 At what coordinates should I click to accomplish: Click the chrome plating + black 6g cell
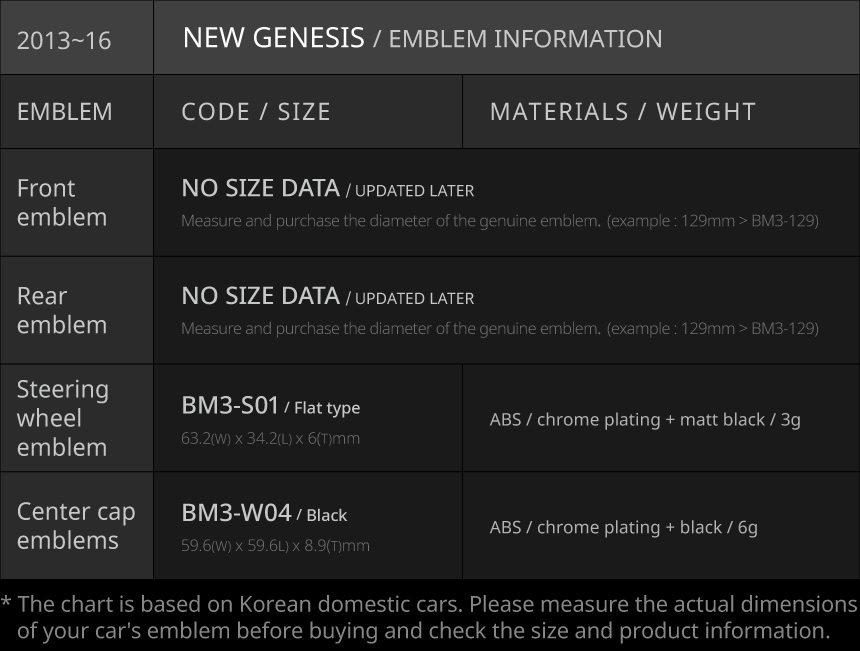[x=623, y=527]
